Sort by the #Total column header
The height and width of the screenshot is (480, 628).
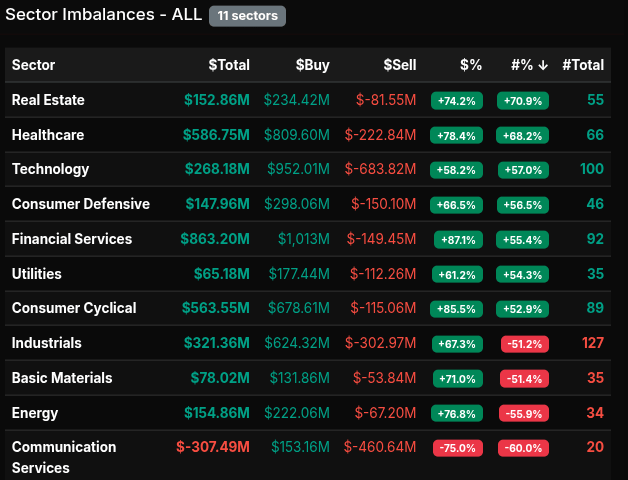pos(583,65)
